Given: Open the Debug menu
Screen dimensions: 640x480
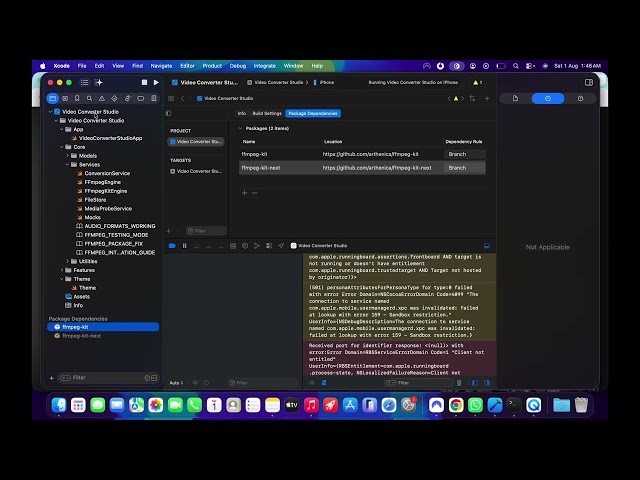Looking at the screenshot, I should pos(238,66).
